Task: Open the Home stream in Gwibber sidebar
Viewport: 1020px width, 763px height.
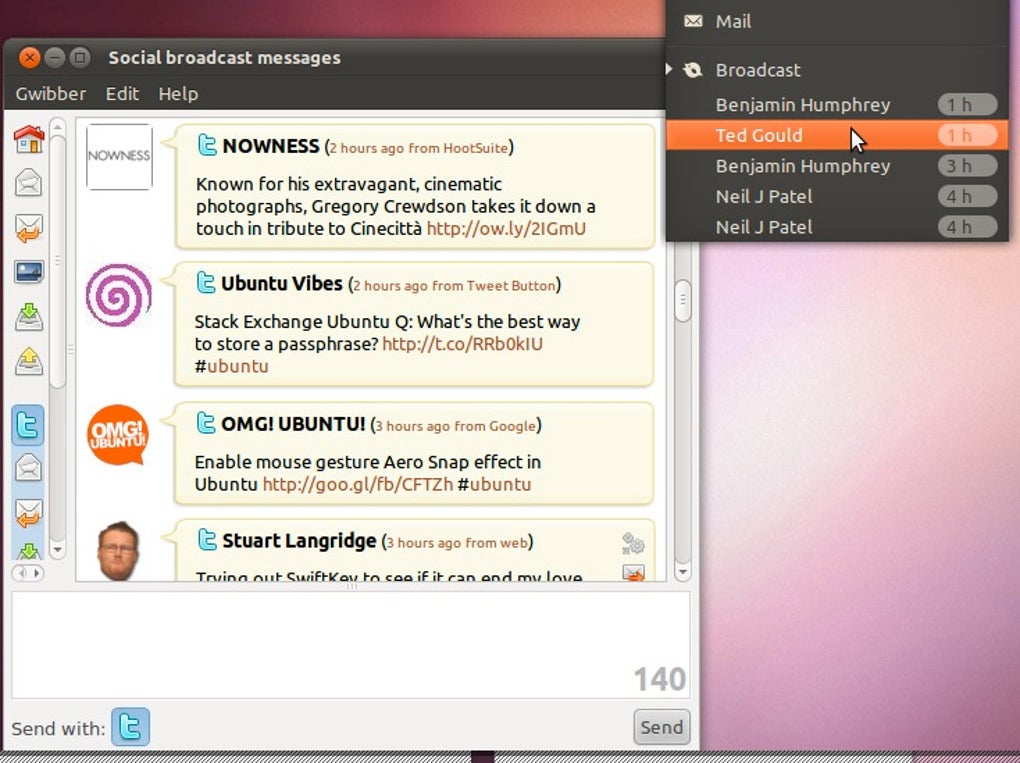Action: coord(29,139)
